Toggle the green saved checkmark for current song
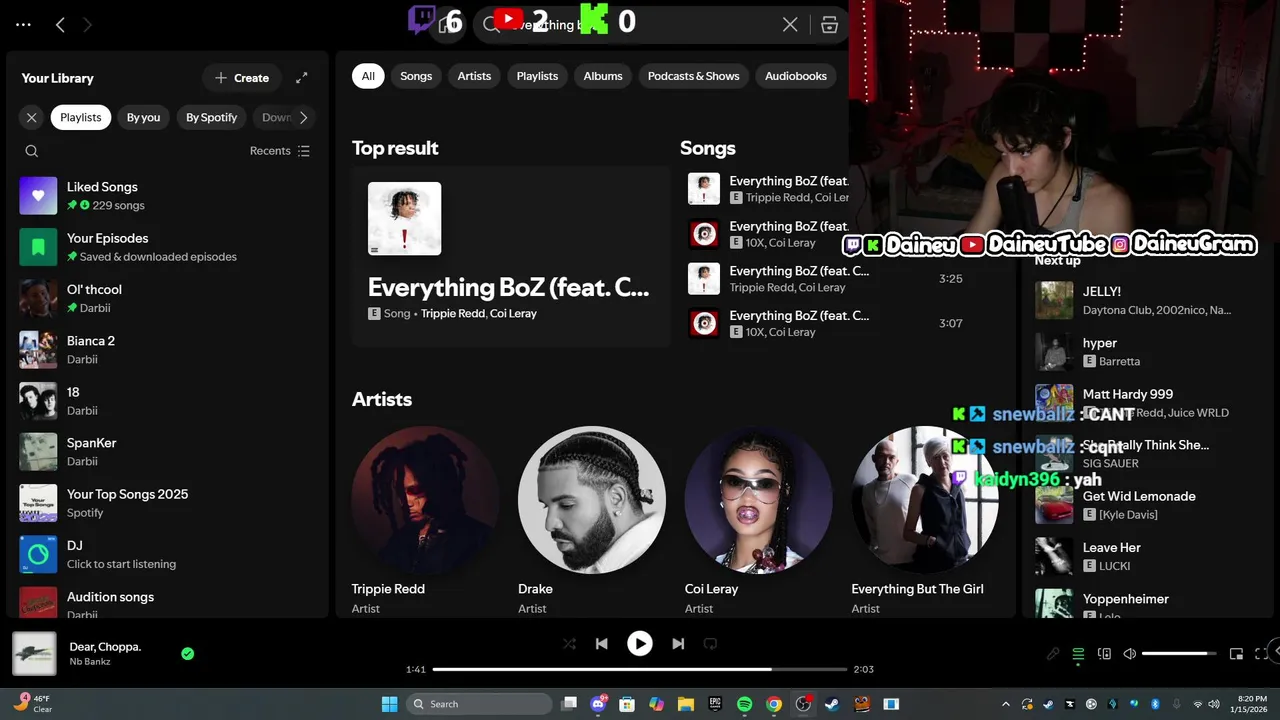This screenshot has width=1280, height=720. [x=187, y=654]
